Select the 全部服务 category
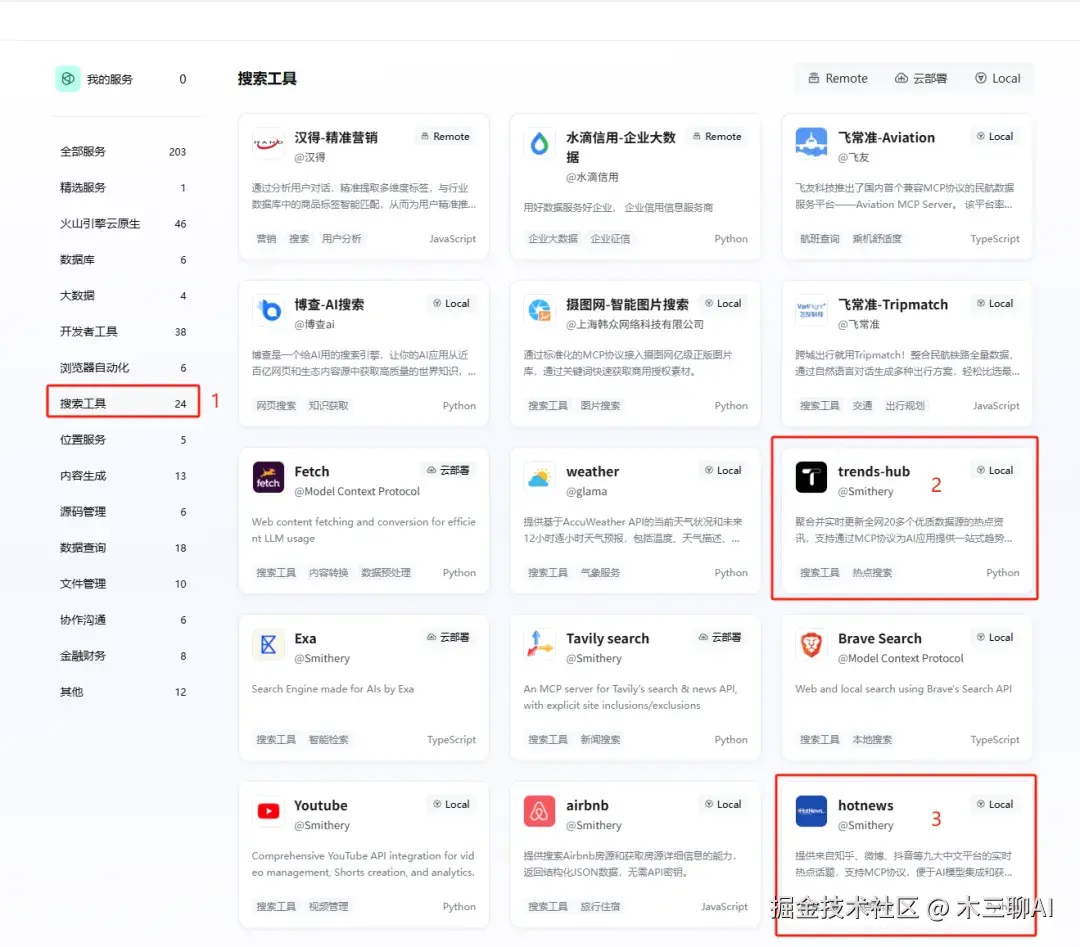The width and height of the screenshot is (1080, 947). tap(123, 152)
